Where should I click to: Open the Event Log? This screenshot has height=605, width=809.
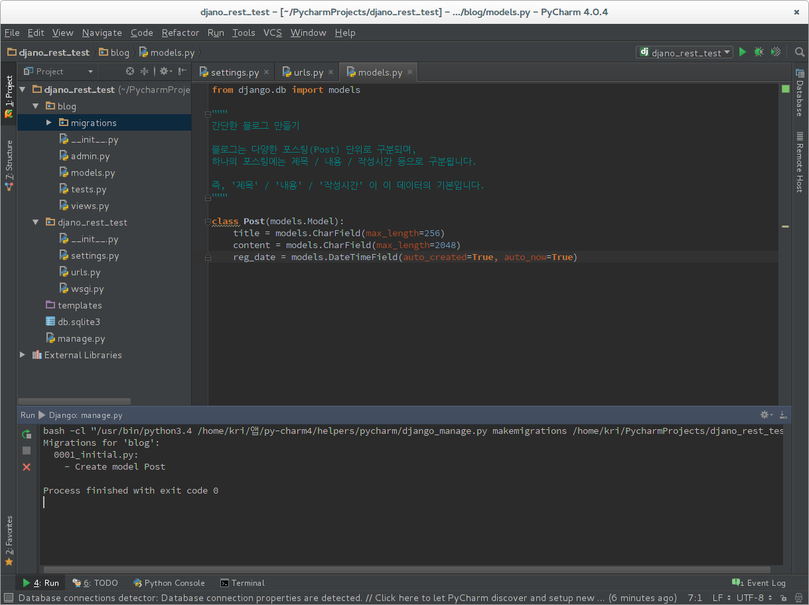pos(759,583)
